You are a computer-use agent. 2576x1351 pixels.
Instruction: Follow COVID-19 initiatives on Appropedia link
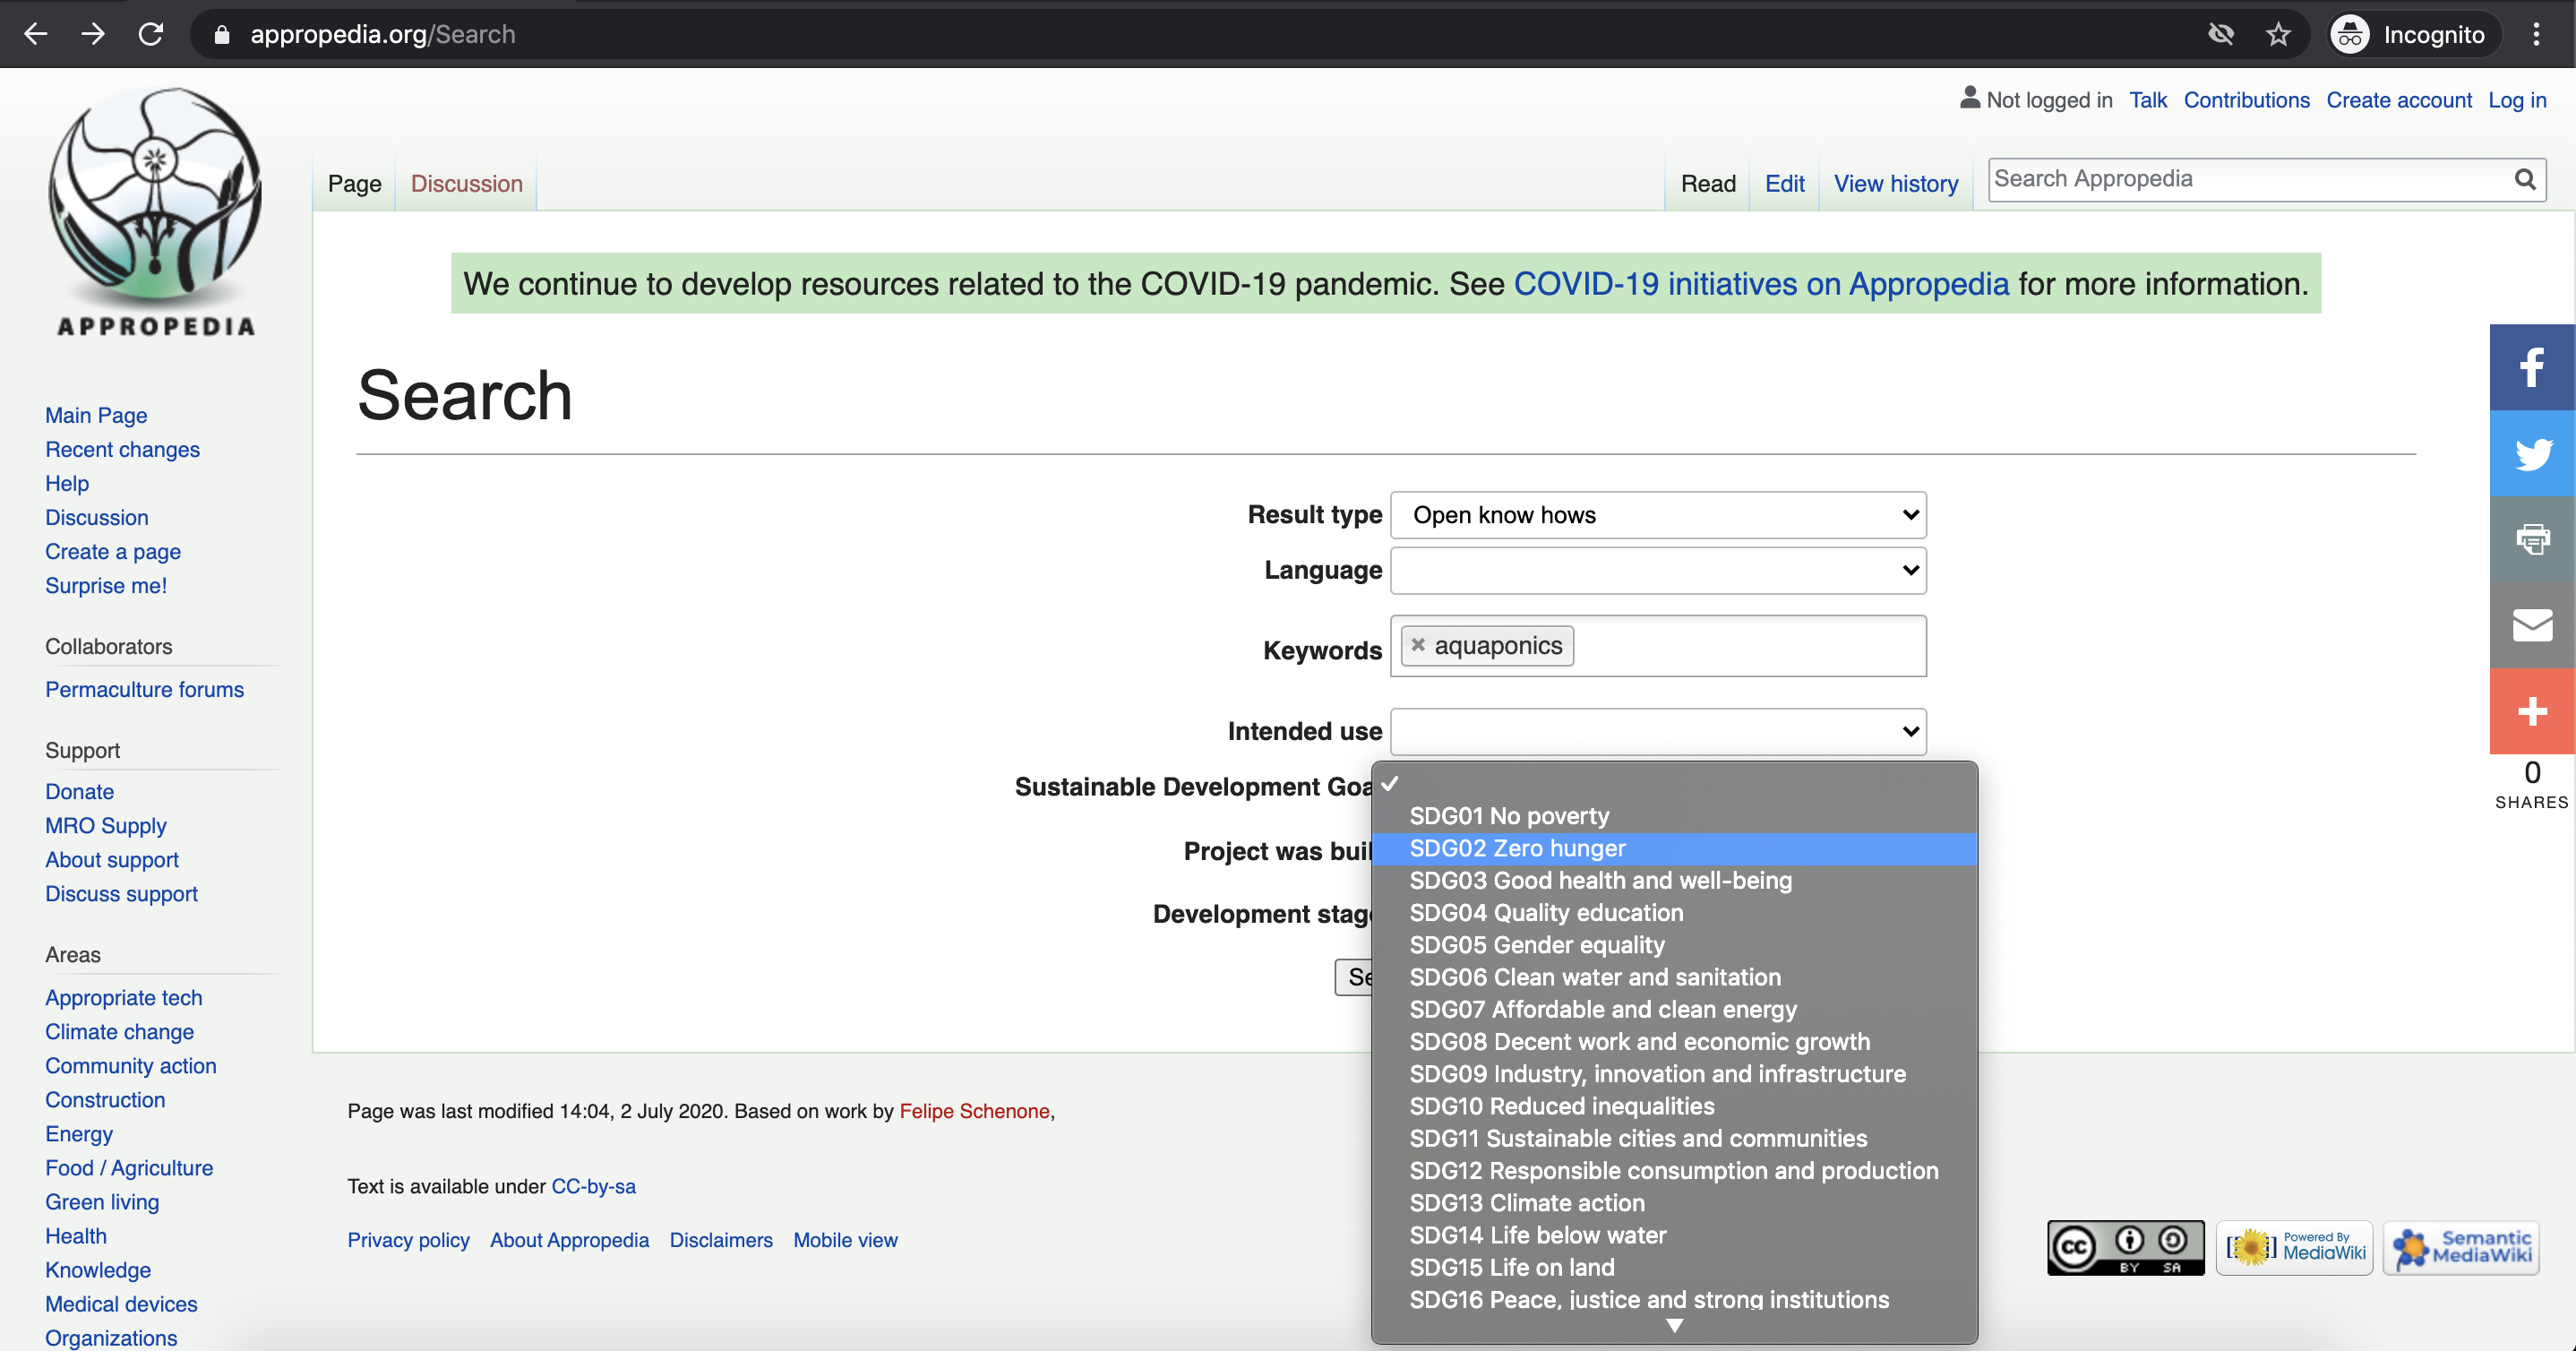(1760, 284)
